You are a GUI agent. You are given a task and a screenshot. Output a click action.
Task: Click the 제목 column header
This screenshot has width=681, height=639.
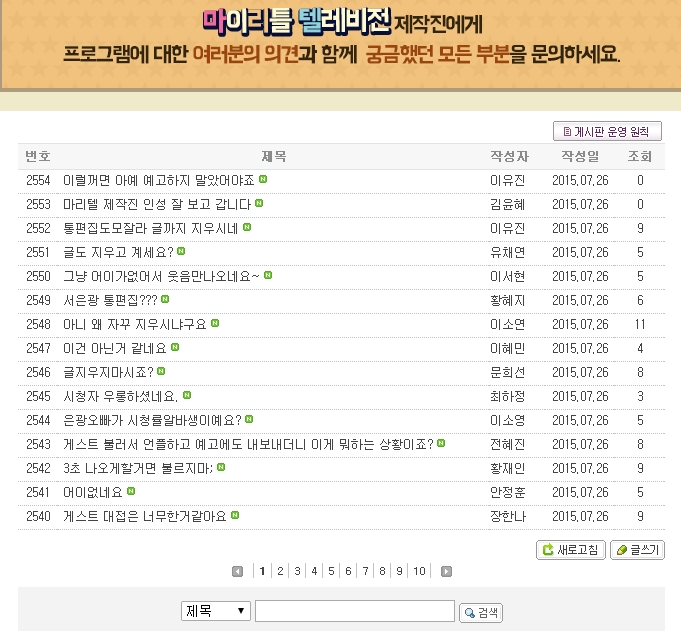(274, 156)
